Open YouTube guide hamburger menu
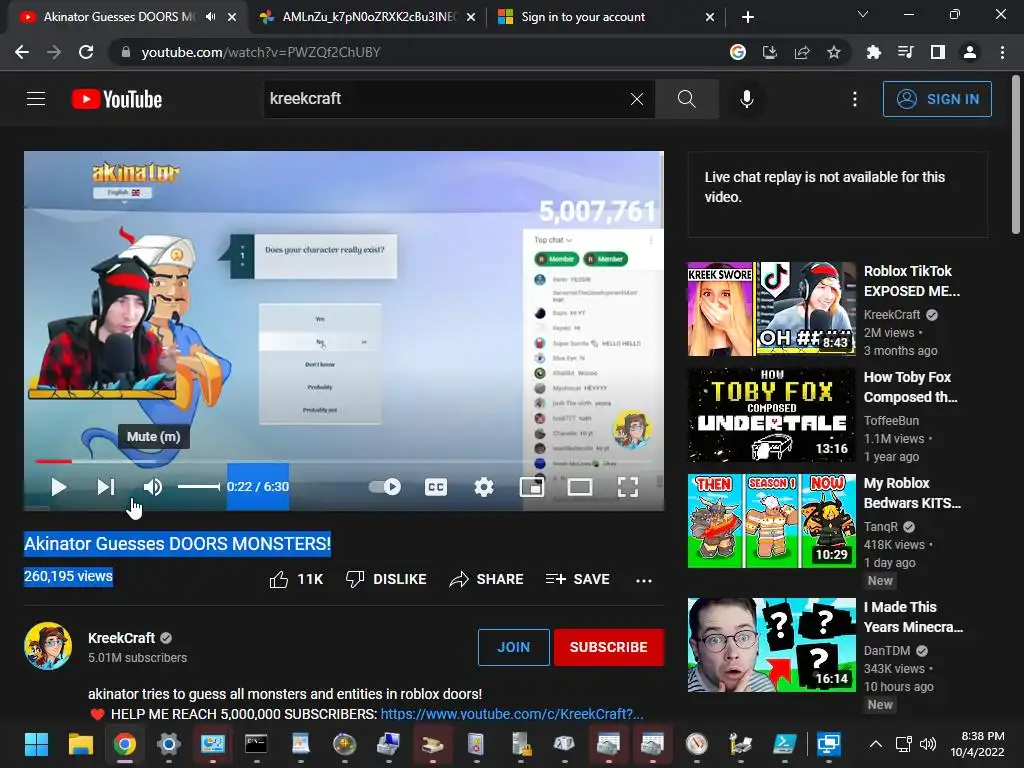The width and height of the screenshot is (1024, 768). [36, 99]
